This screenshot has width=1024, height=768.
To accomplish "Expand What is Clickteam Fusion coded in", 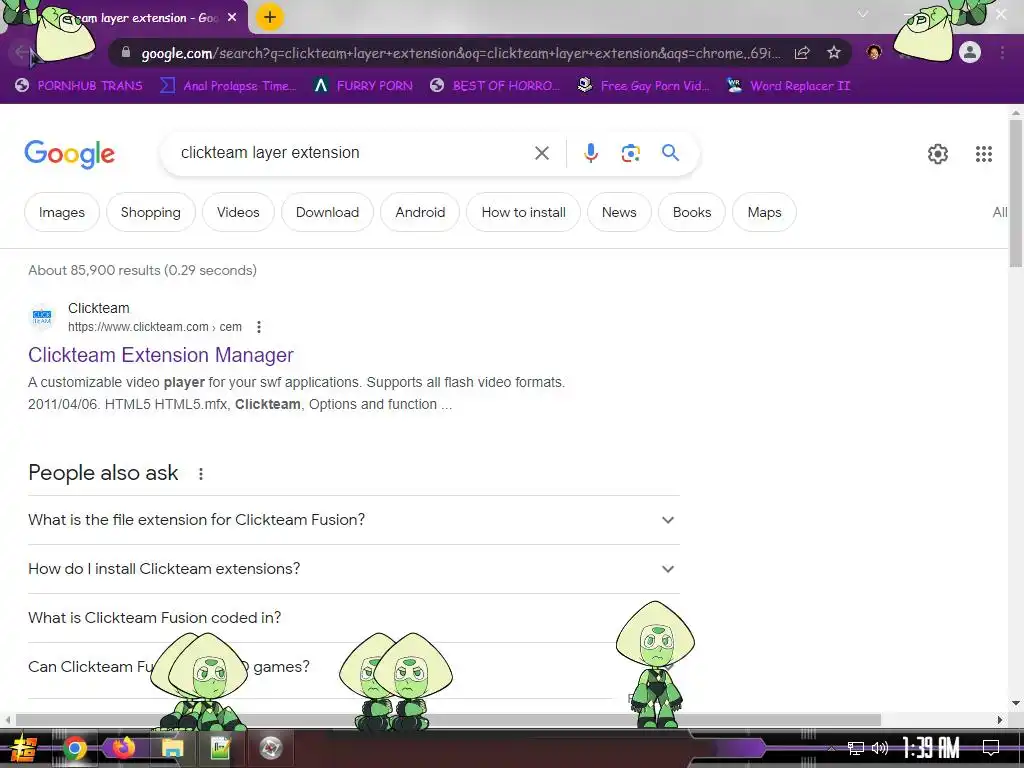I will coord(354,618).
